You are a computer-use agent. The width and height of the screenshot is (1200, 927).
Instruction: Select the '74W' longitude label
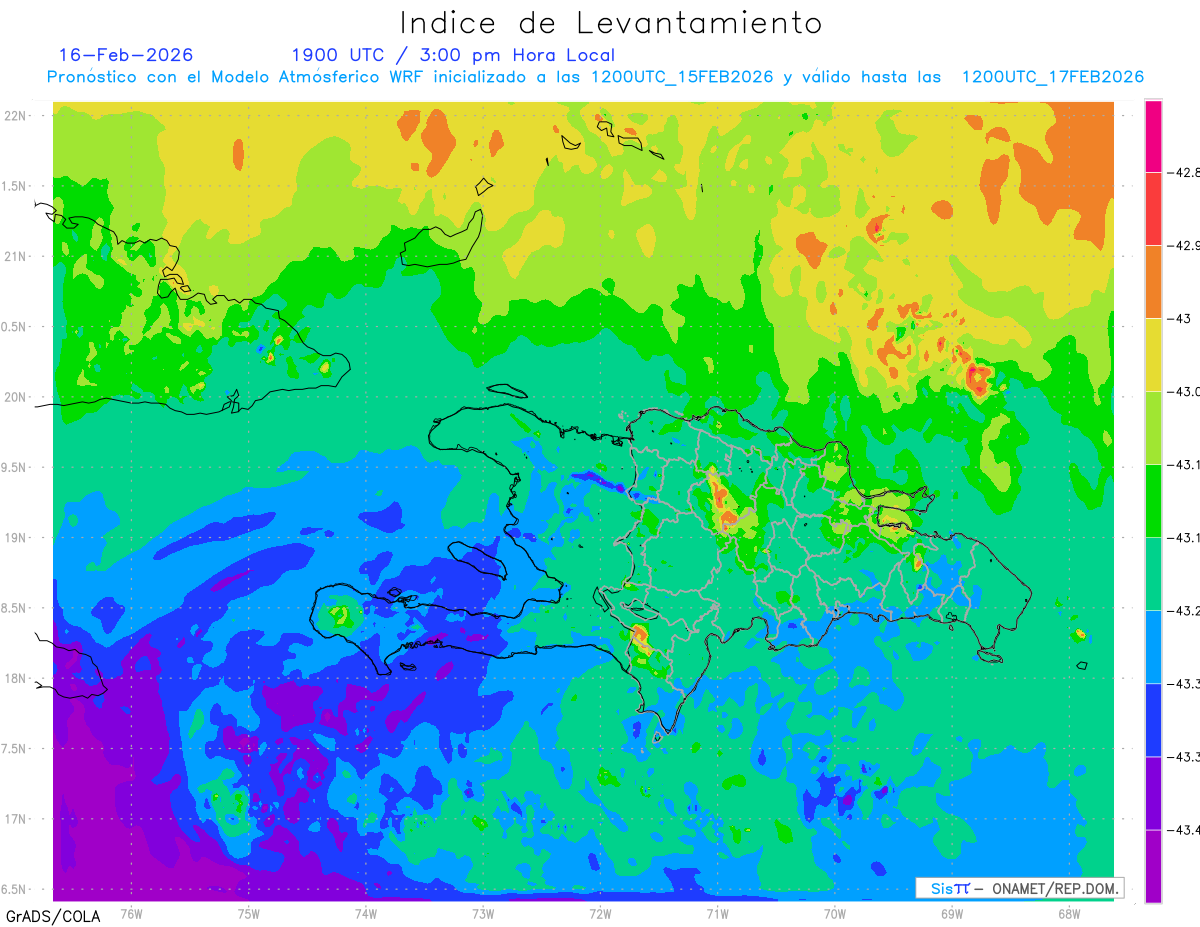tap(365, 914)
